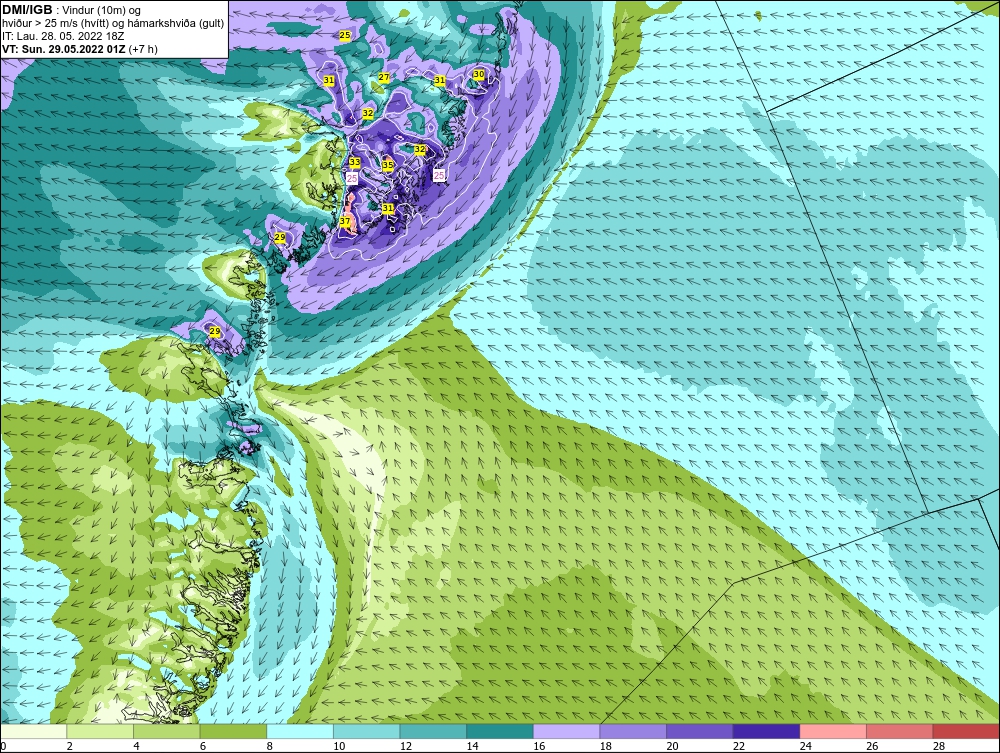This screenshot has width=1000, height=753.
Task: Click the yellow 37 maximum gust label
Action: coord(345,221)
